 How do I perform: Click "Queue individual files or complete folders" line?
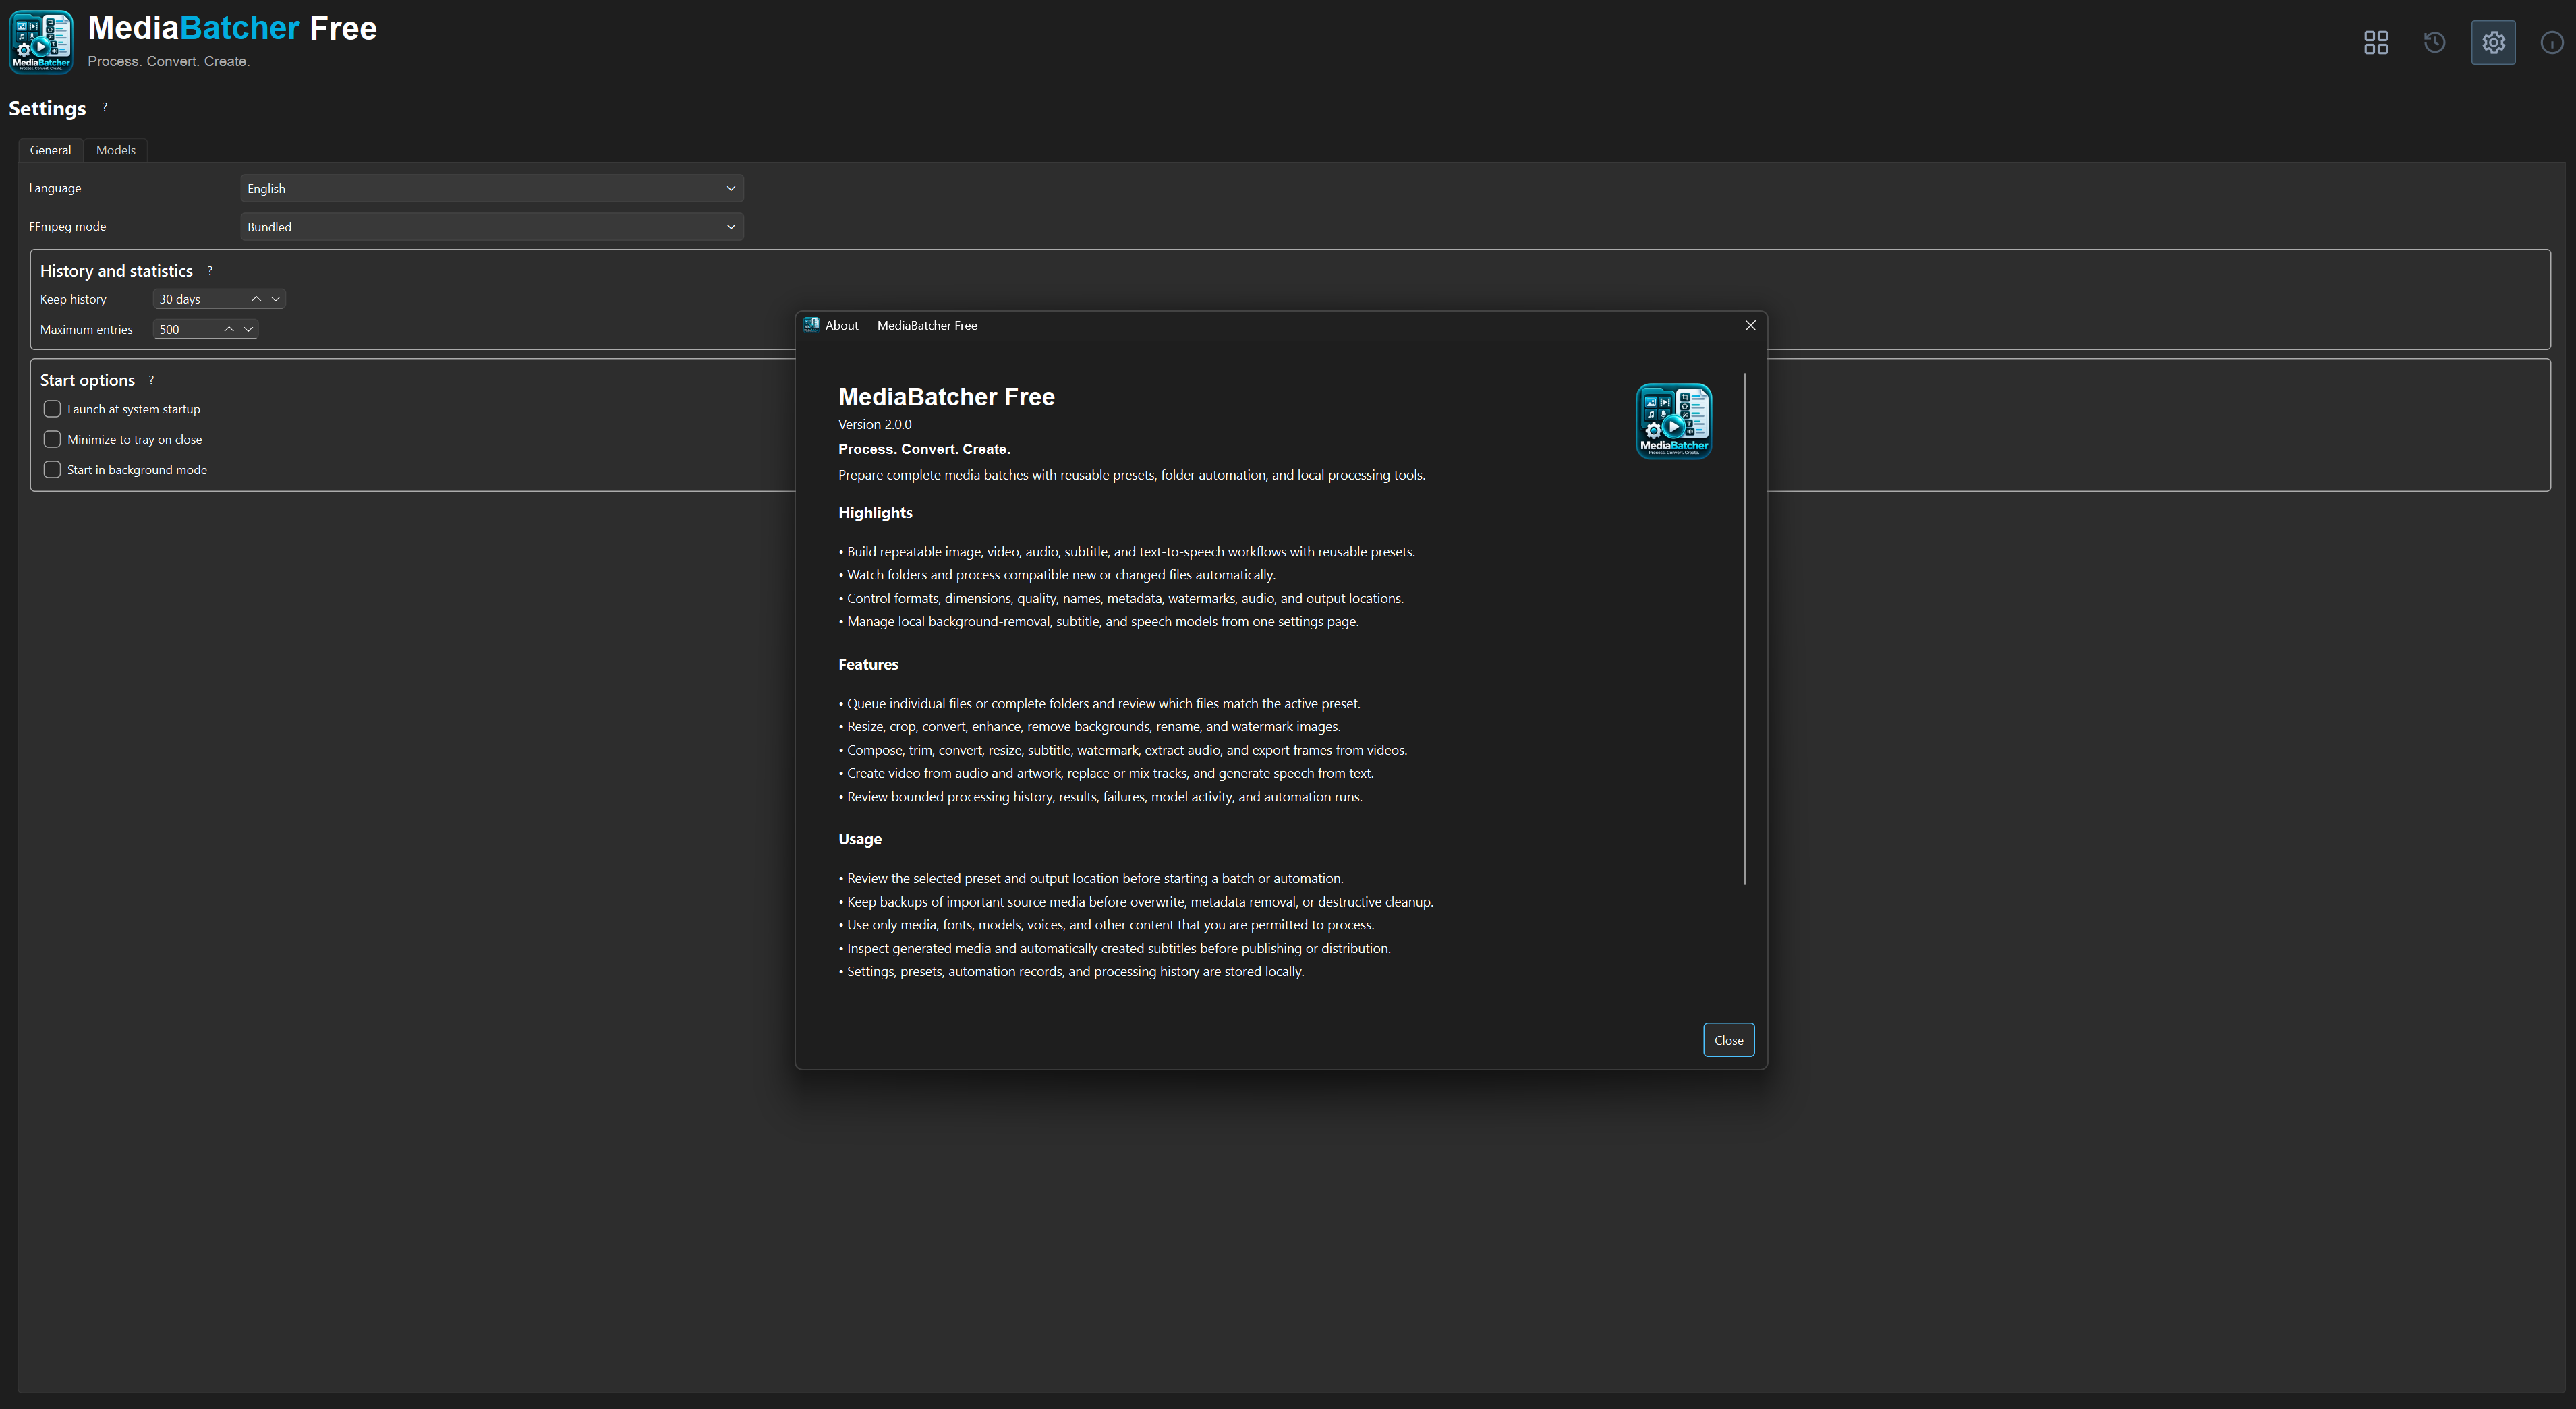pos(1100,704)
